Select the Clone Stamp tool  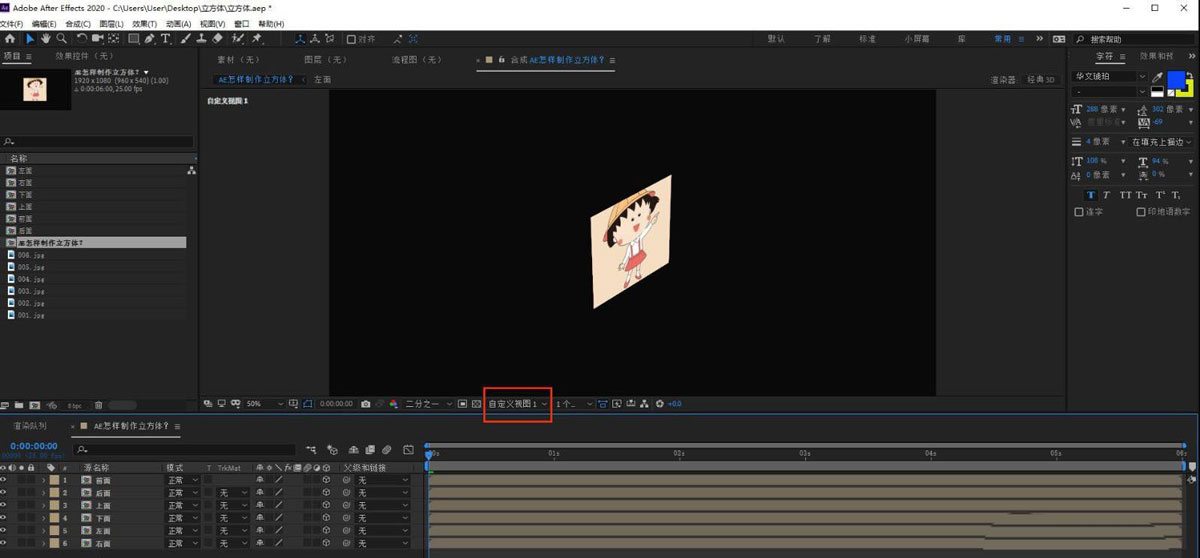(x=201, y=40)
